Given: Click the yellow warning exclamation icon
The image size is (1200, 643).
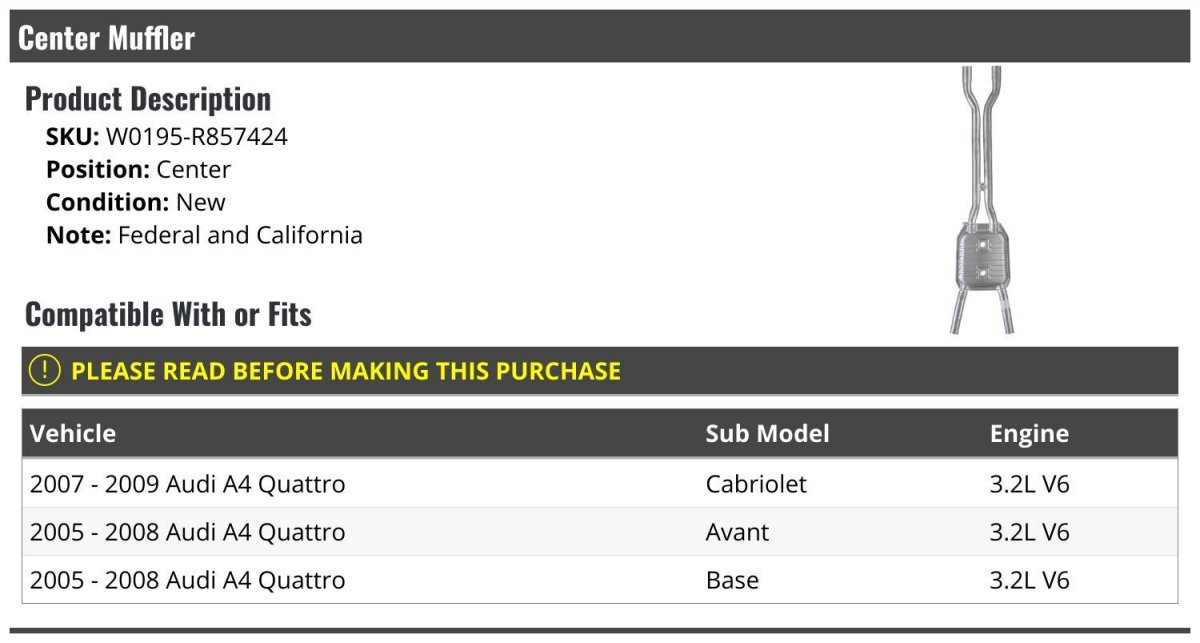Looking at the screenshot, I should click(45, 370).
